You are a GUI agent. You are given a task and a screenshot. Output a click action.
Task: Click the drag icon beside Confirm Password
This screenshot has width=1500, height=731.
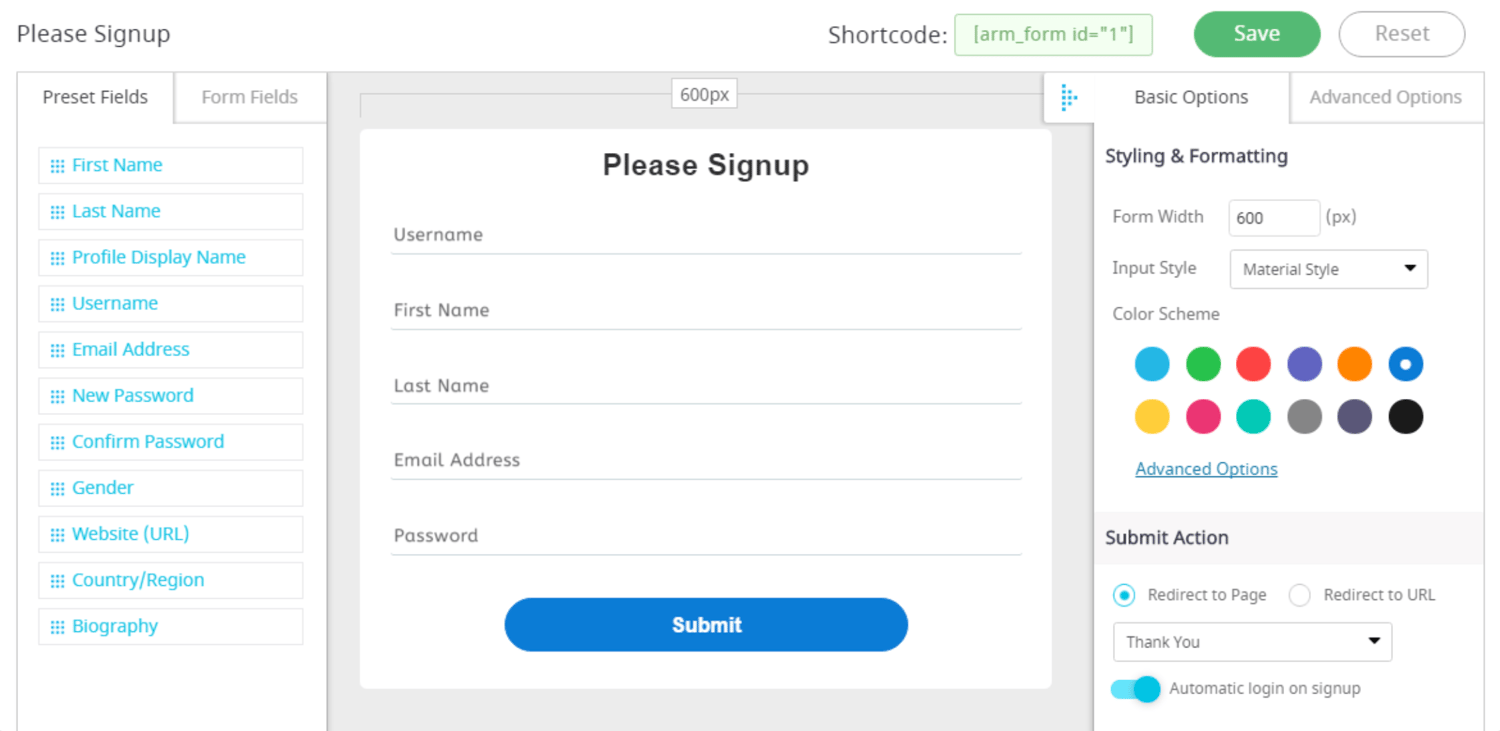point(57,443)
